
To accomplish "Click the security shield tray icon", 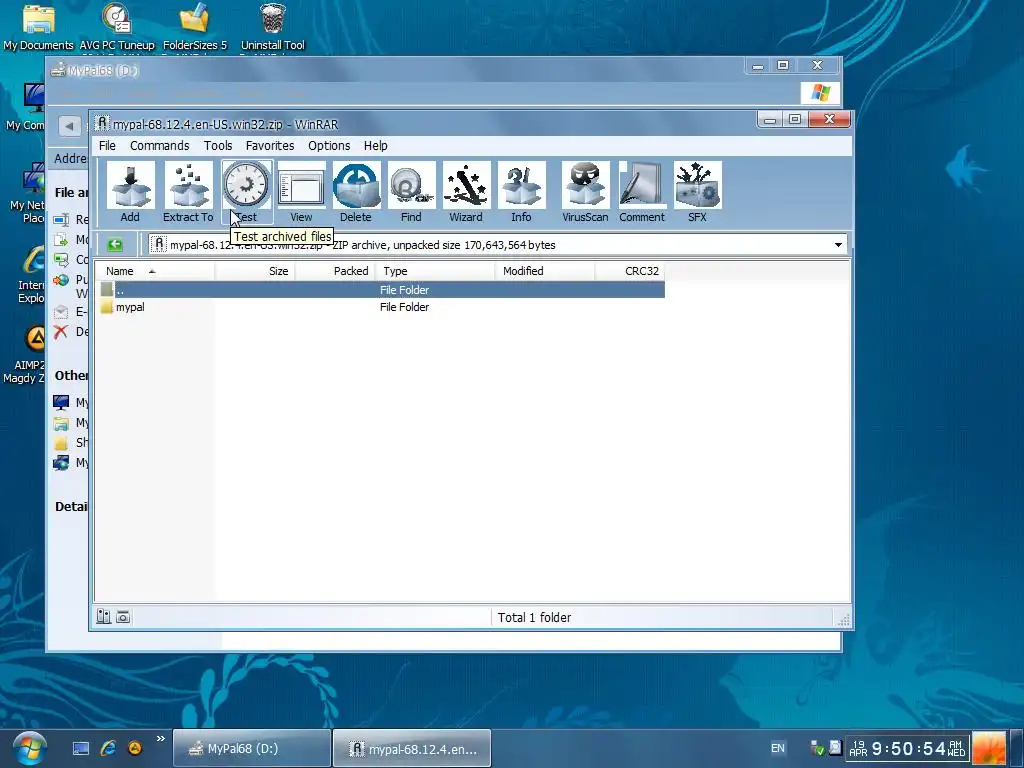I will point(817,748).
